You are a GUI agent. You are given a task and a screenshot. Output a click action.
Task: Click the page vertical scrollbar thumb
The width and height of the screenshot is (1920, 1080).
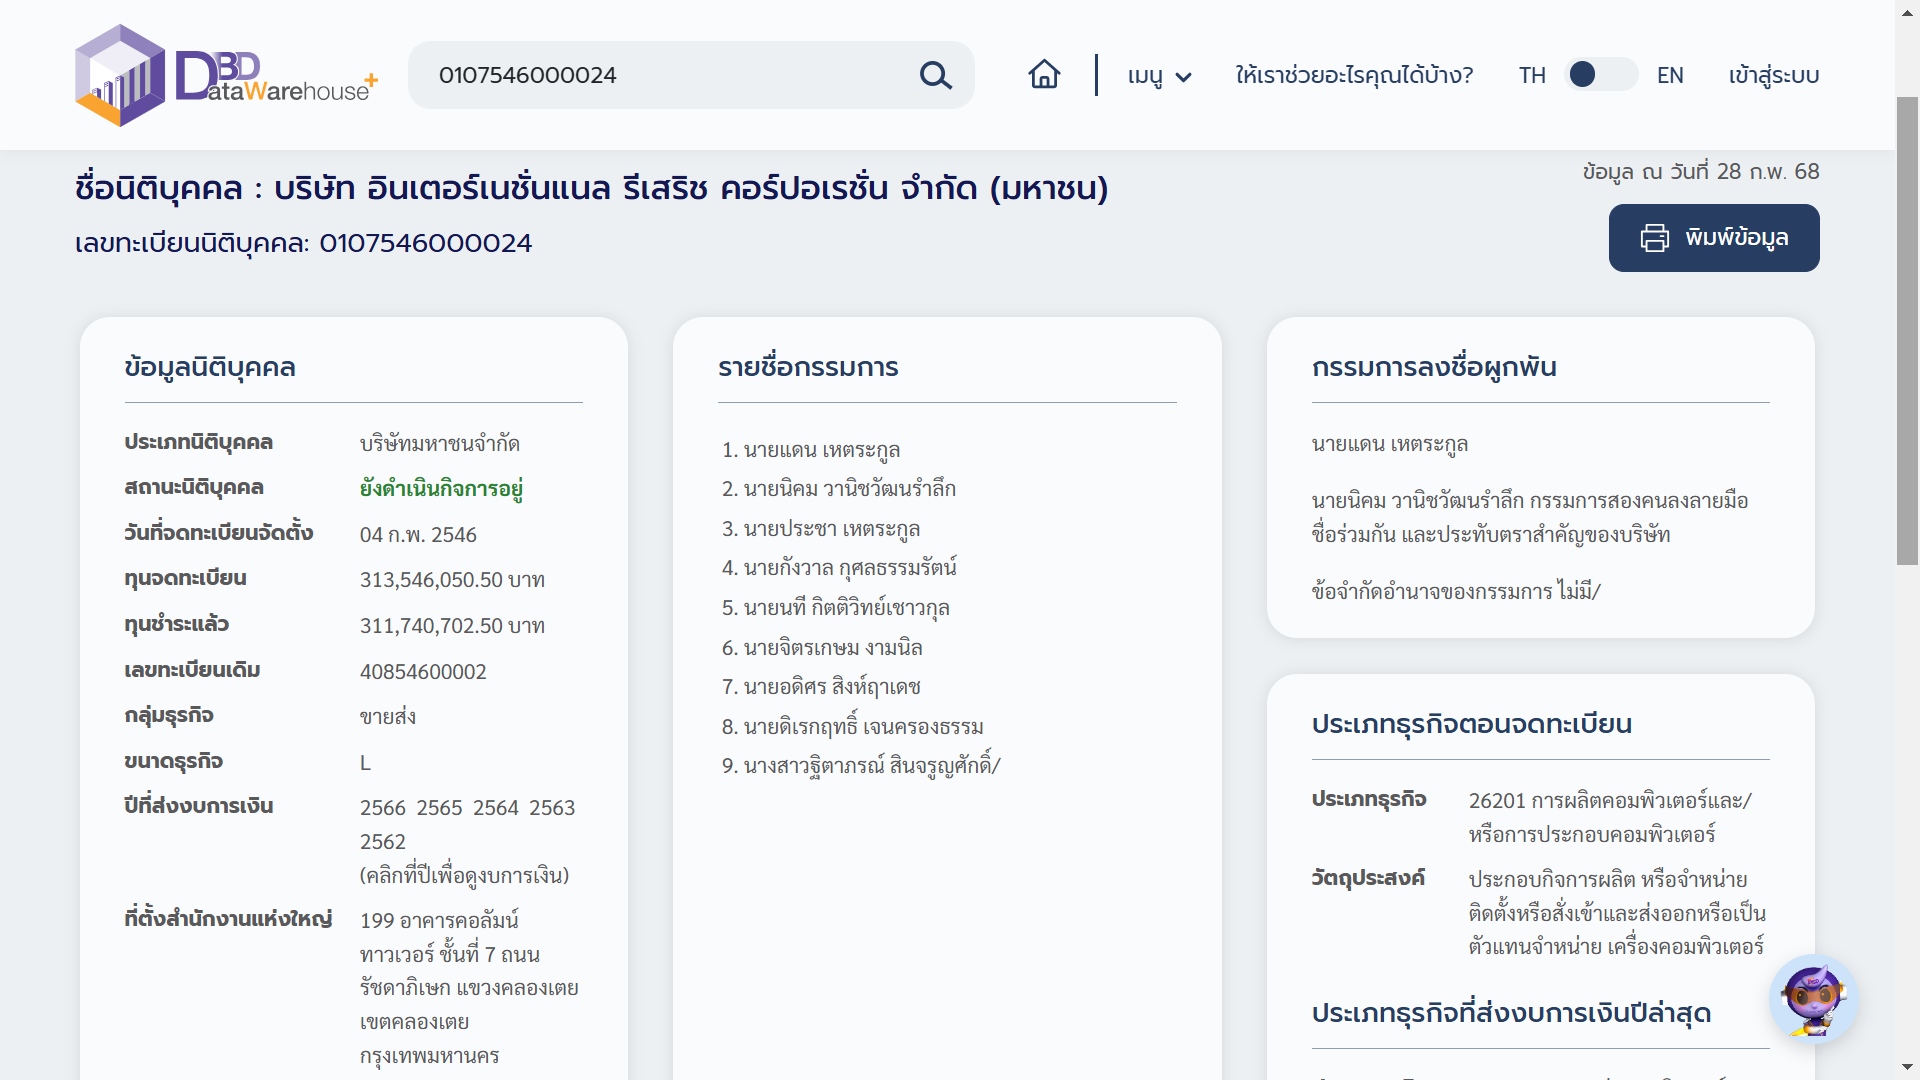(x=1907, y=330)
